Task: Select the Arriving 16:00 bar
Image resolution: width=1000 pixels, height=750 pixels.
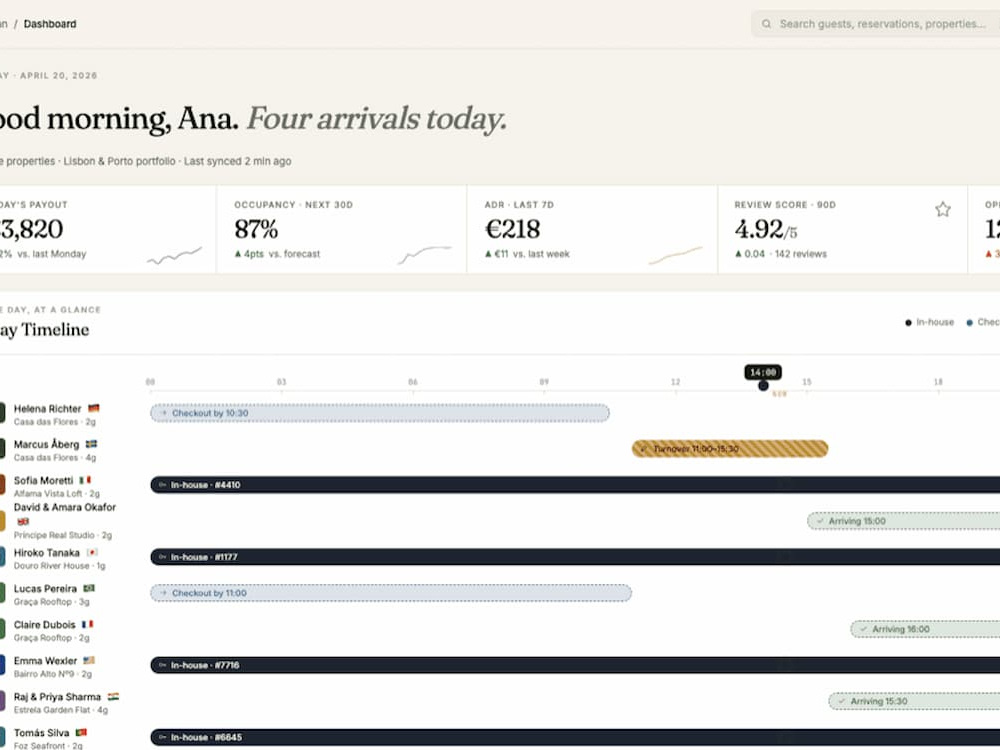Action: tap(925, 629)
